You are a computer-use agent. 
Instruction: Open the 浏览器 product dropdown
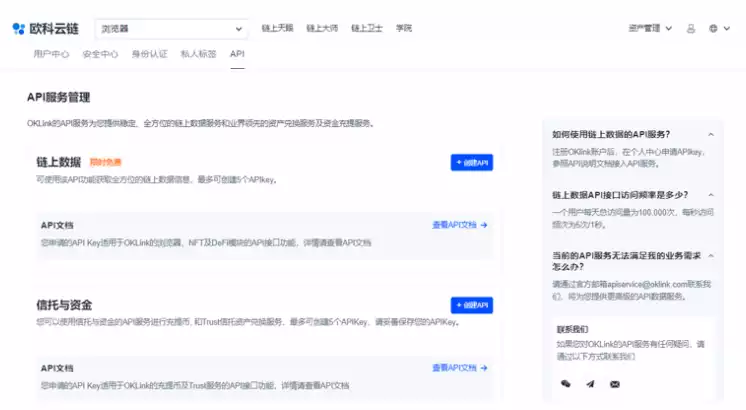[172, 29]
